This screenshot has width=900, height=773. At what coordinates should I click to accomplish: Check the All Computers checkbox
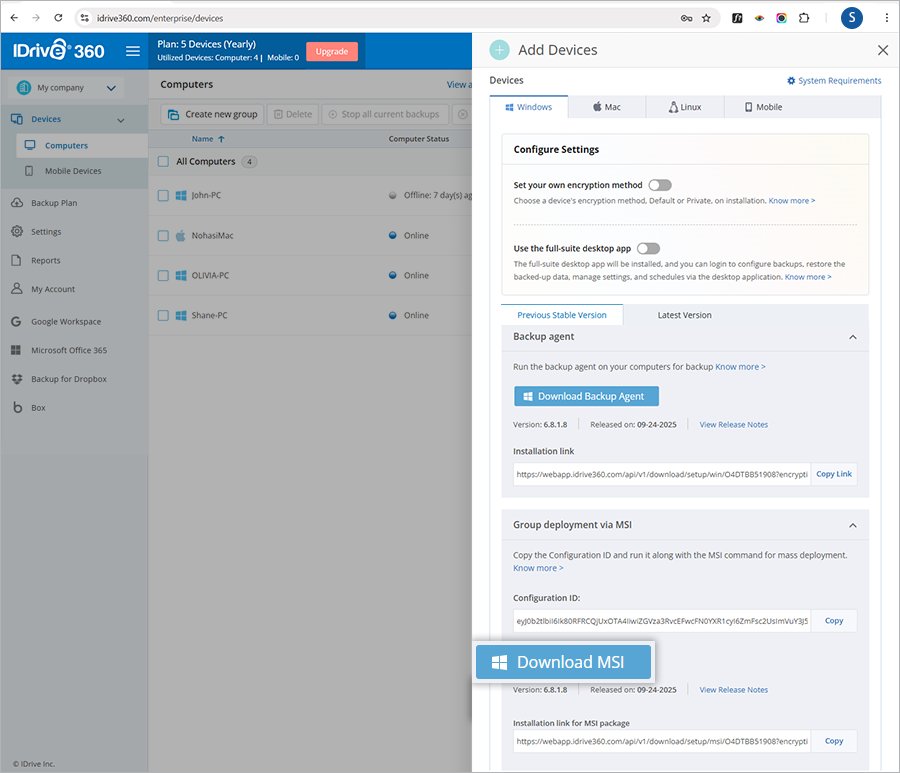point(163,161)
